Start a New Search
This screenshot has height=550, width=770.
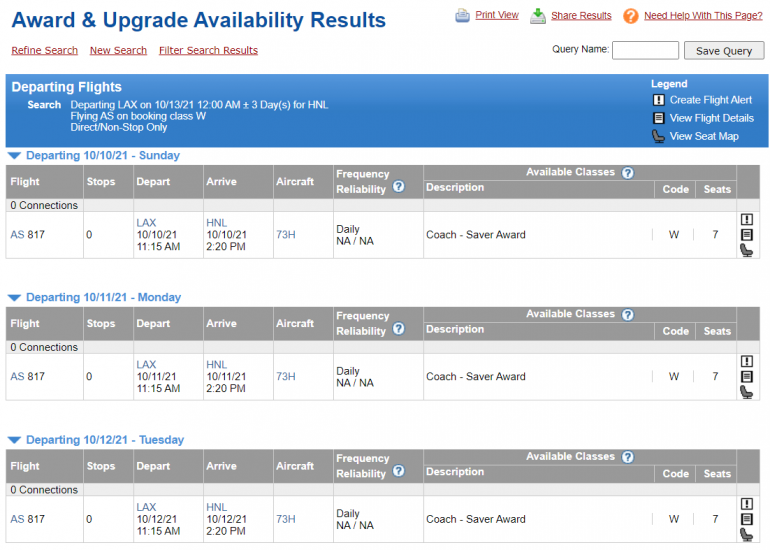click(118, 51)
